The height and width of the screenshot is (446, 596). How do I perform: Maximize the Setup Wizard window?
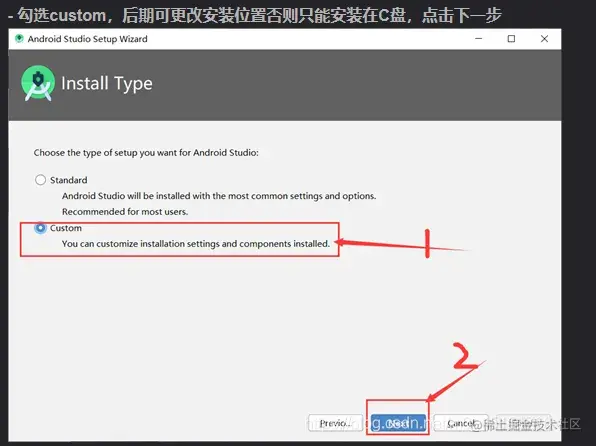[511, 39]
